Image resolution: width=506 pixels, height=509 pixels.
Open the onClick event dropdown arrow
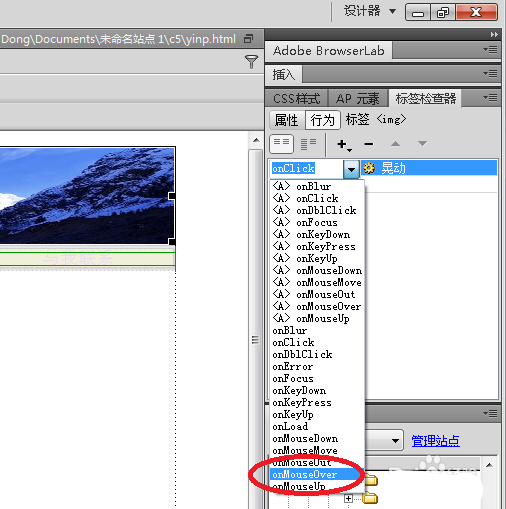(x=351, y=169)
